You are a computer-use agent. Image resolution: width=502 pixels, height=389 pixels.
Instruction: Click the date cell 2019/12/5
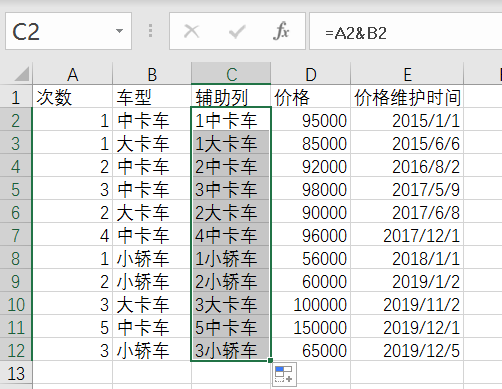coord(407,349)
